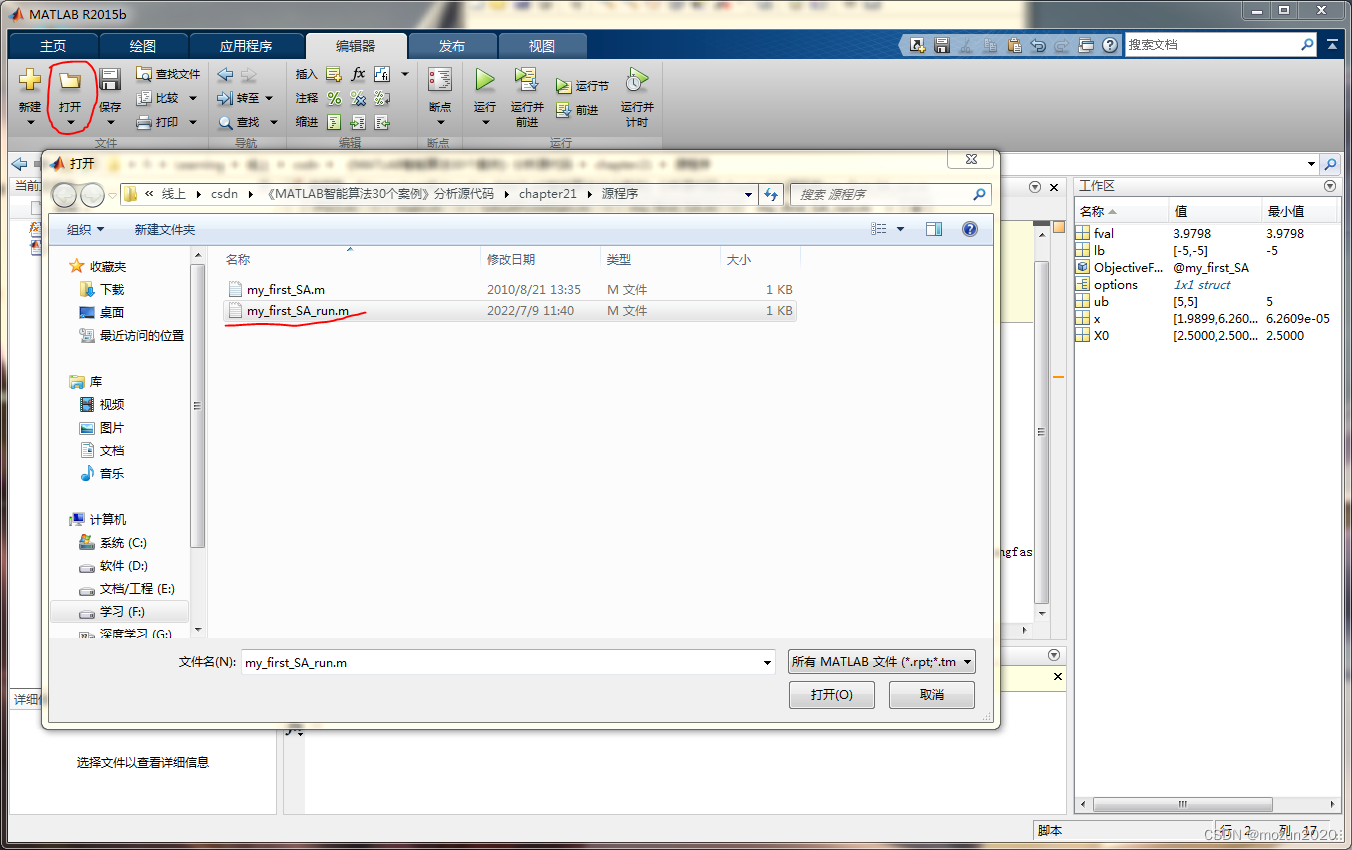1352x850 pixels.
Task: Click the decrease indent icon
Action: coord(382,122)
